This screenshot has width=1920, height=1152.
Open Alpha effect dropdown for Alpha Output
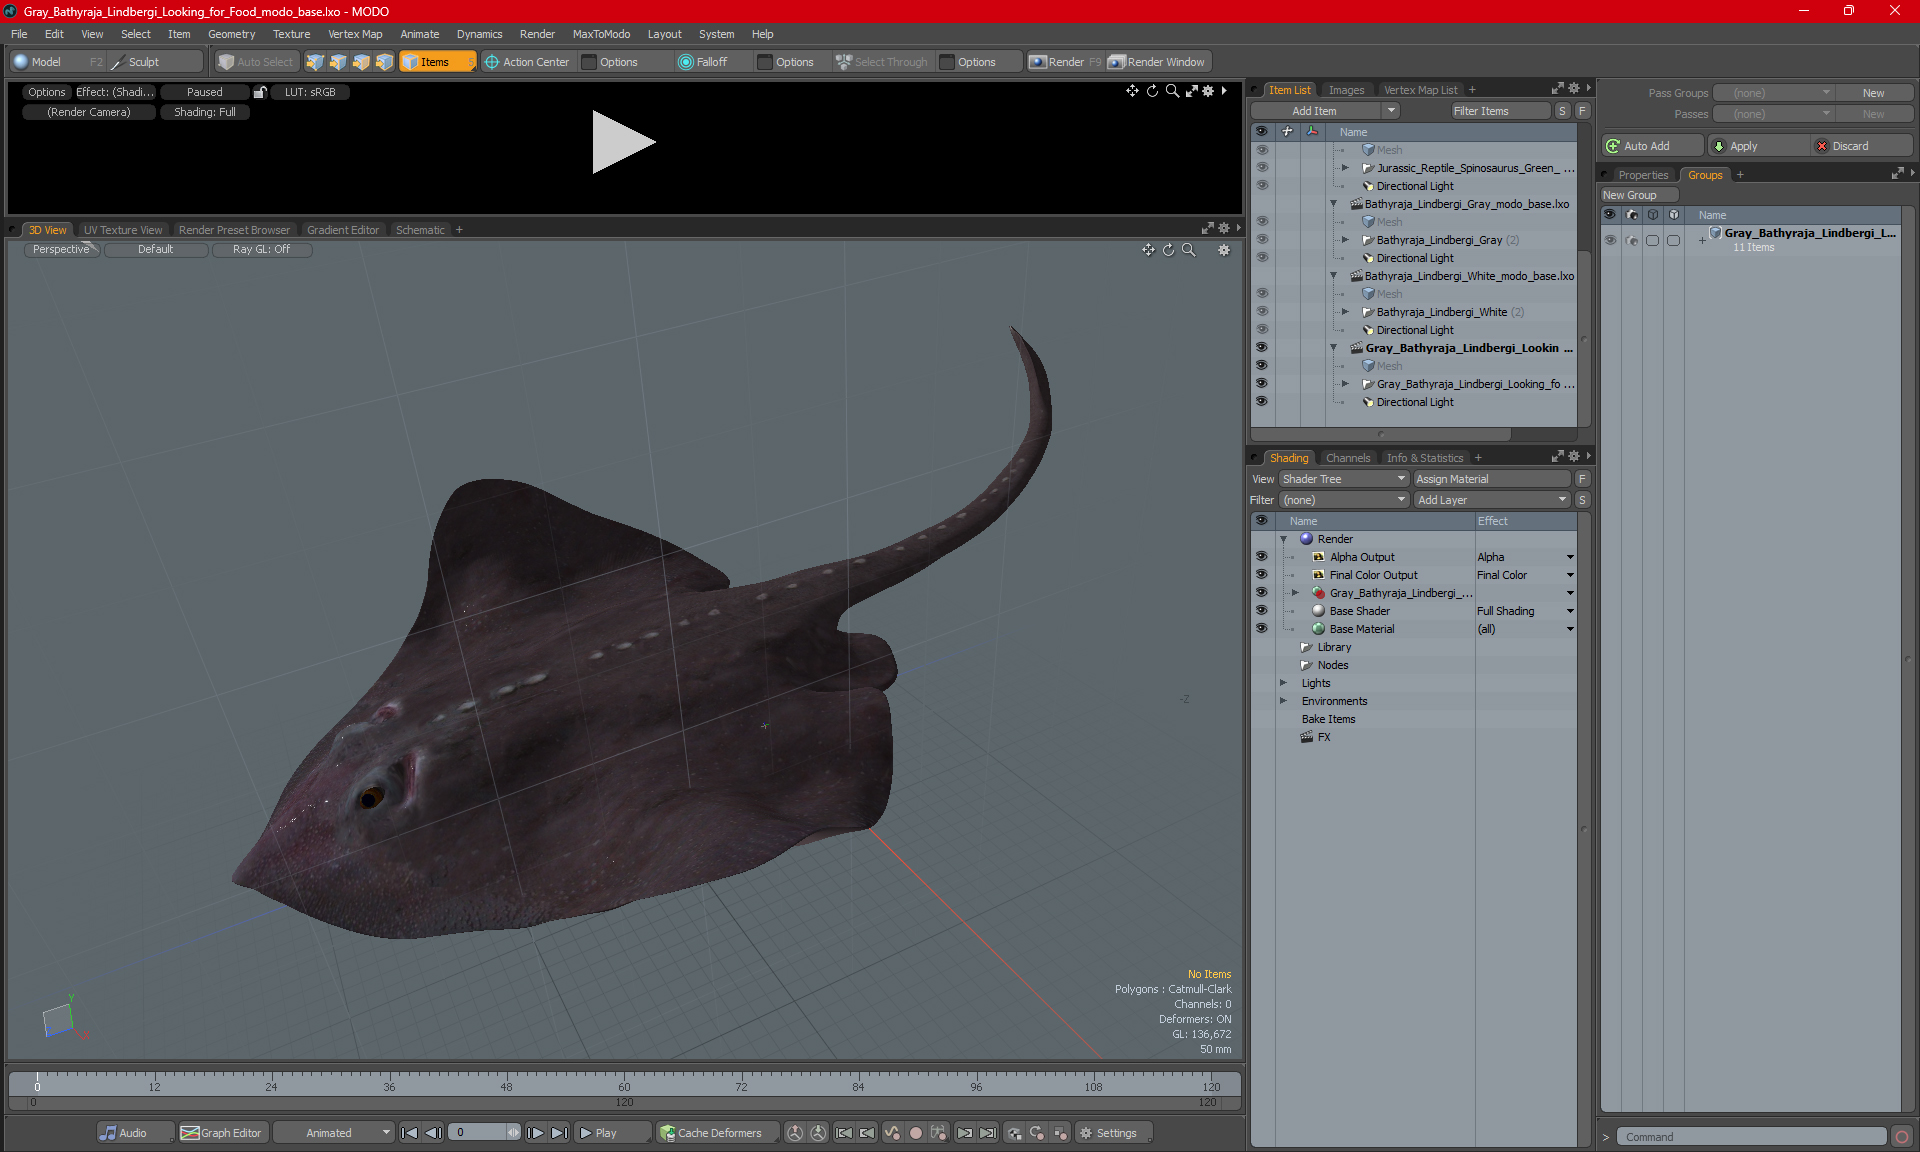(1570, 557)
